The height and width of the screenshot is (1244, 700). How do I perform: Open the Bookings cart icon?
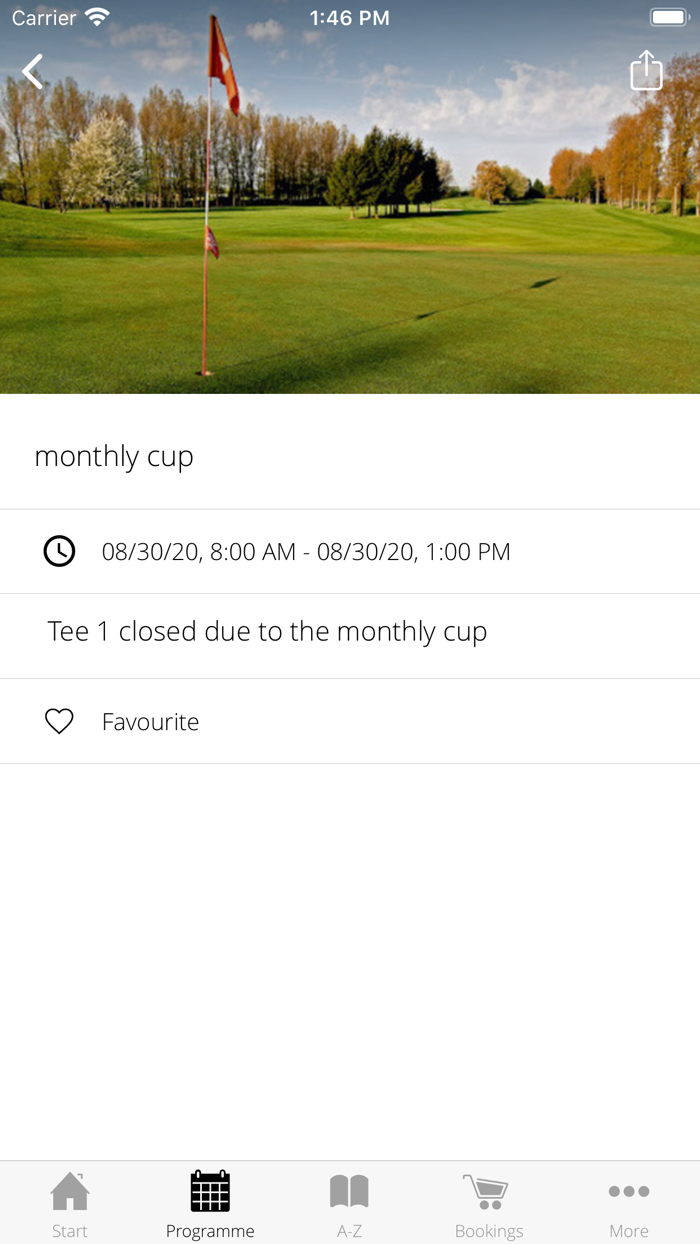(487, 1191)
